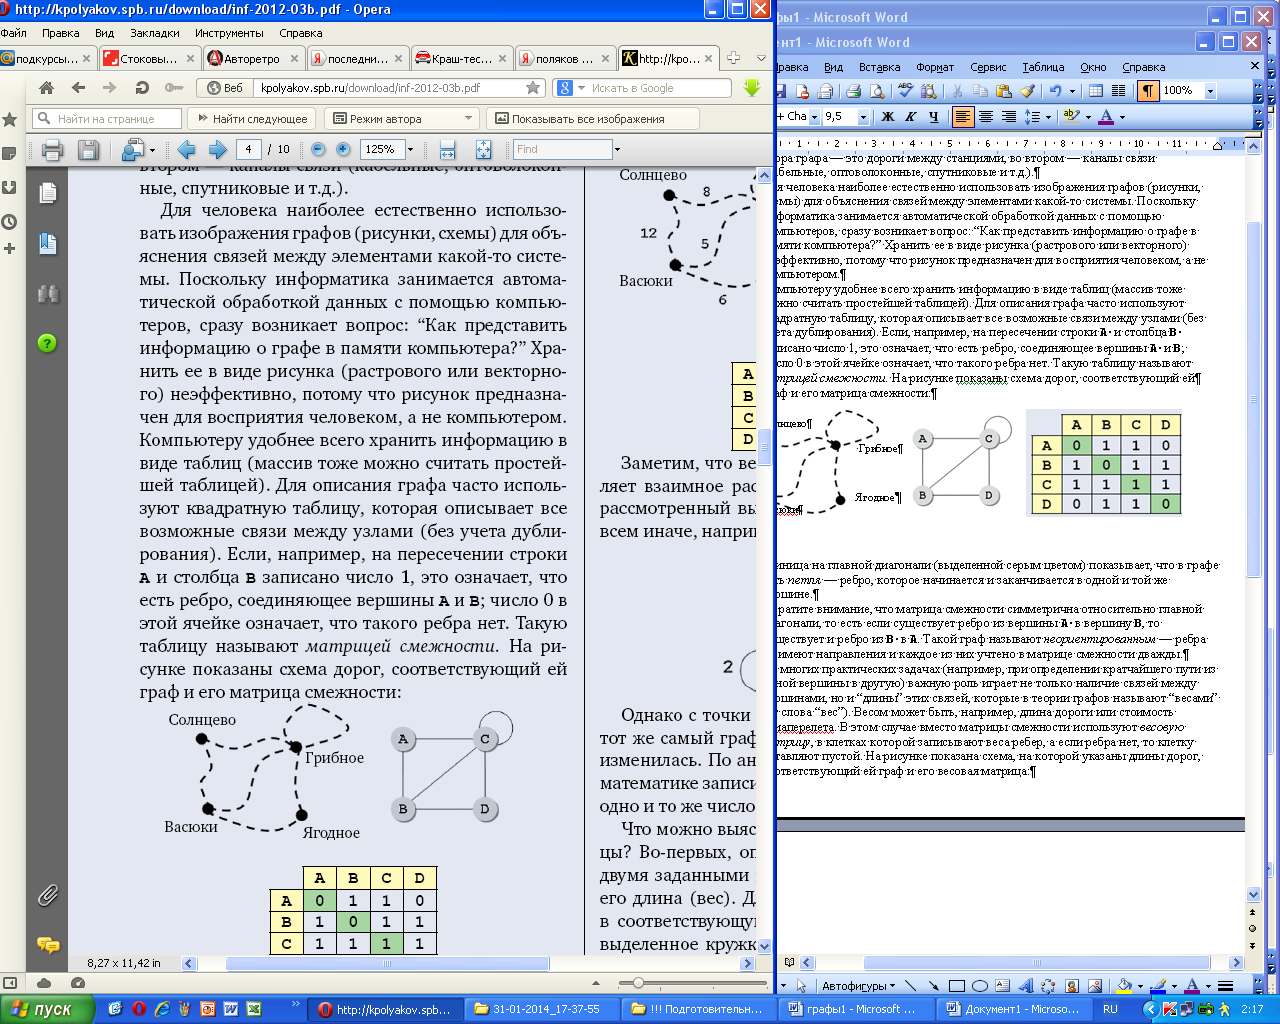Toggle left alignment in Word
The width and height of the screenshot is (1280, 1024).
[x=962, y=117]
